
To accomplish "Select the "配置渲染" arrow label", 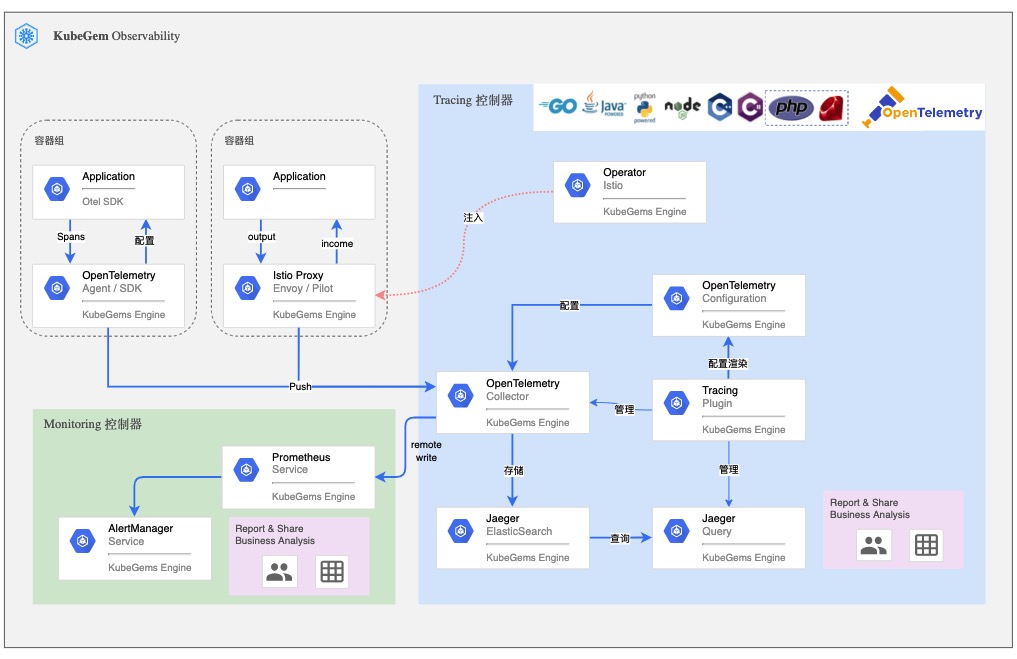I will [728, 364].
